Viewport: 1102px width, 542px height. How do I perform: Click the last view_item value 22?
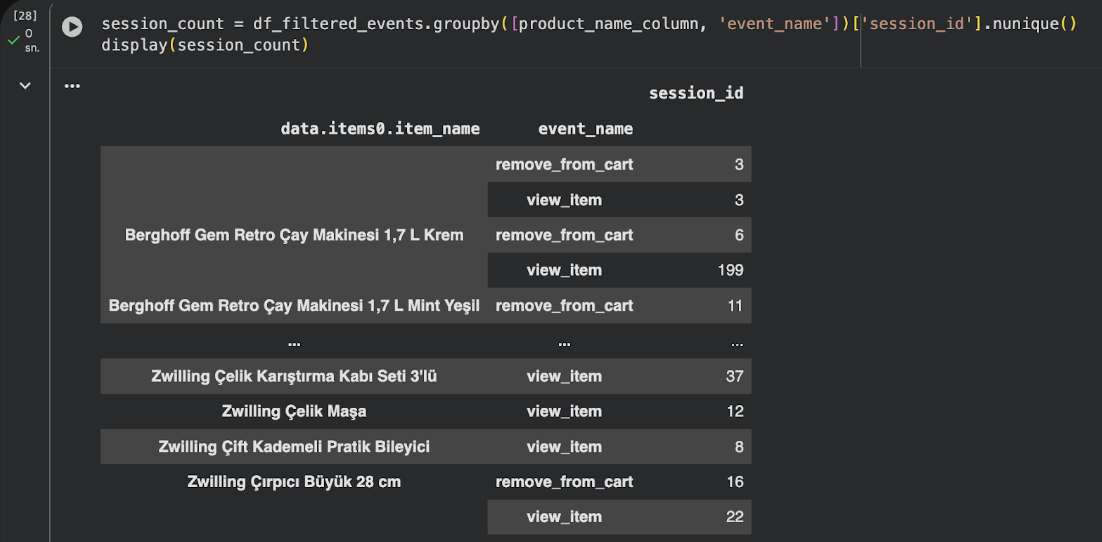click(734, 517)
